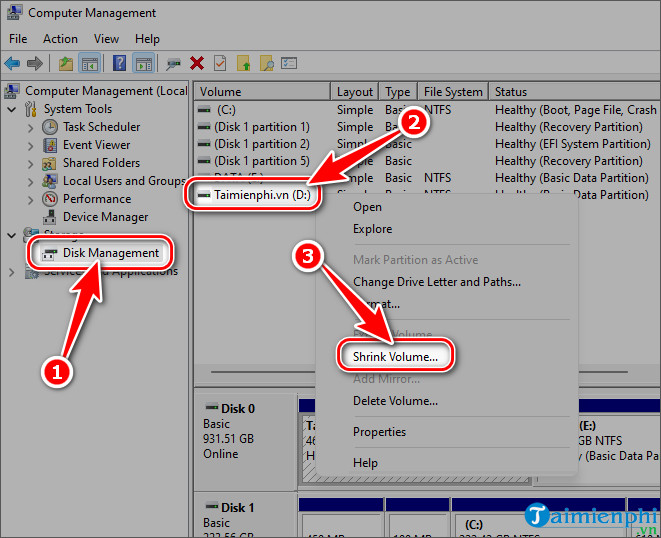
Task: Click the folder with green arrow icon
Action: 244,64
